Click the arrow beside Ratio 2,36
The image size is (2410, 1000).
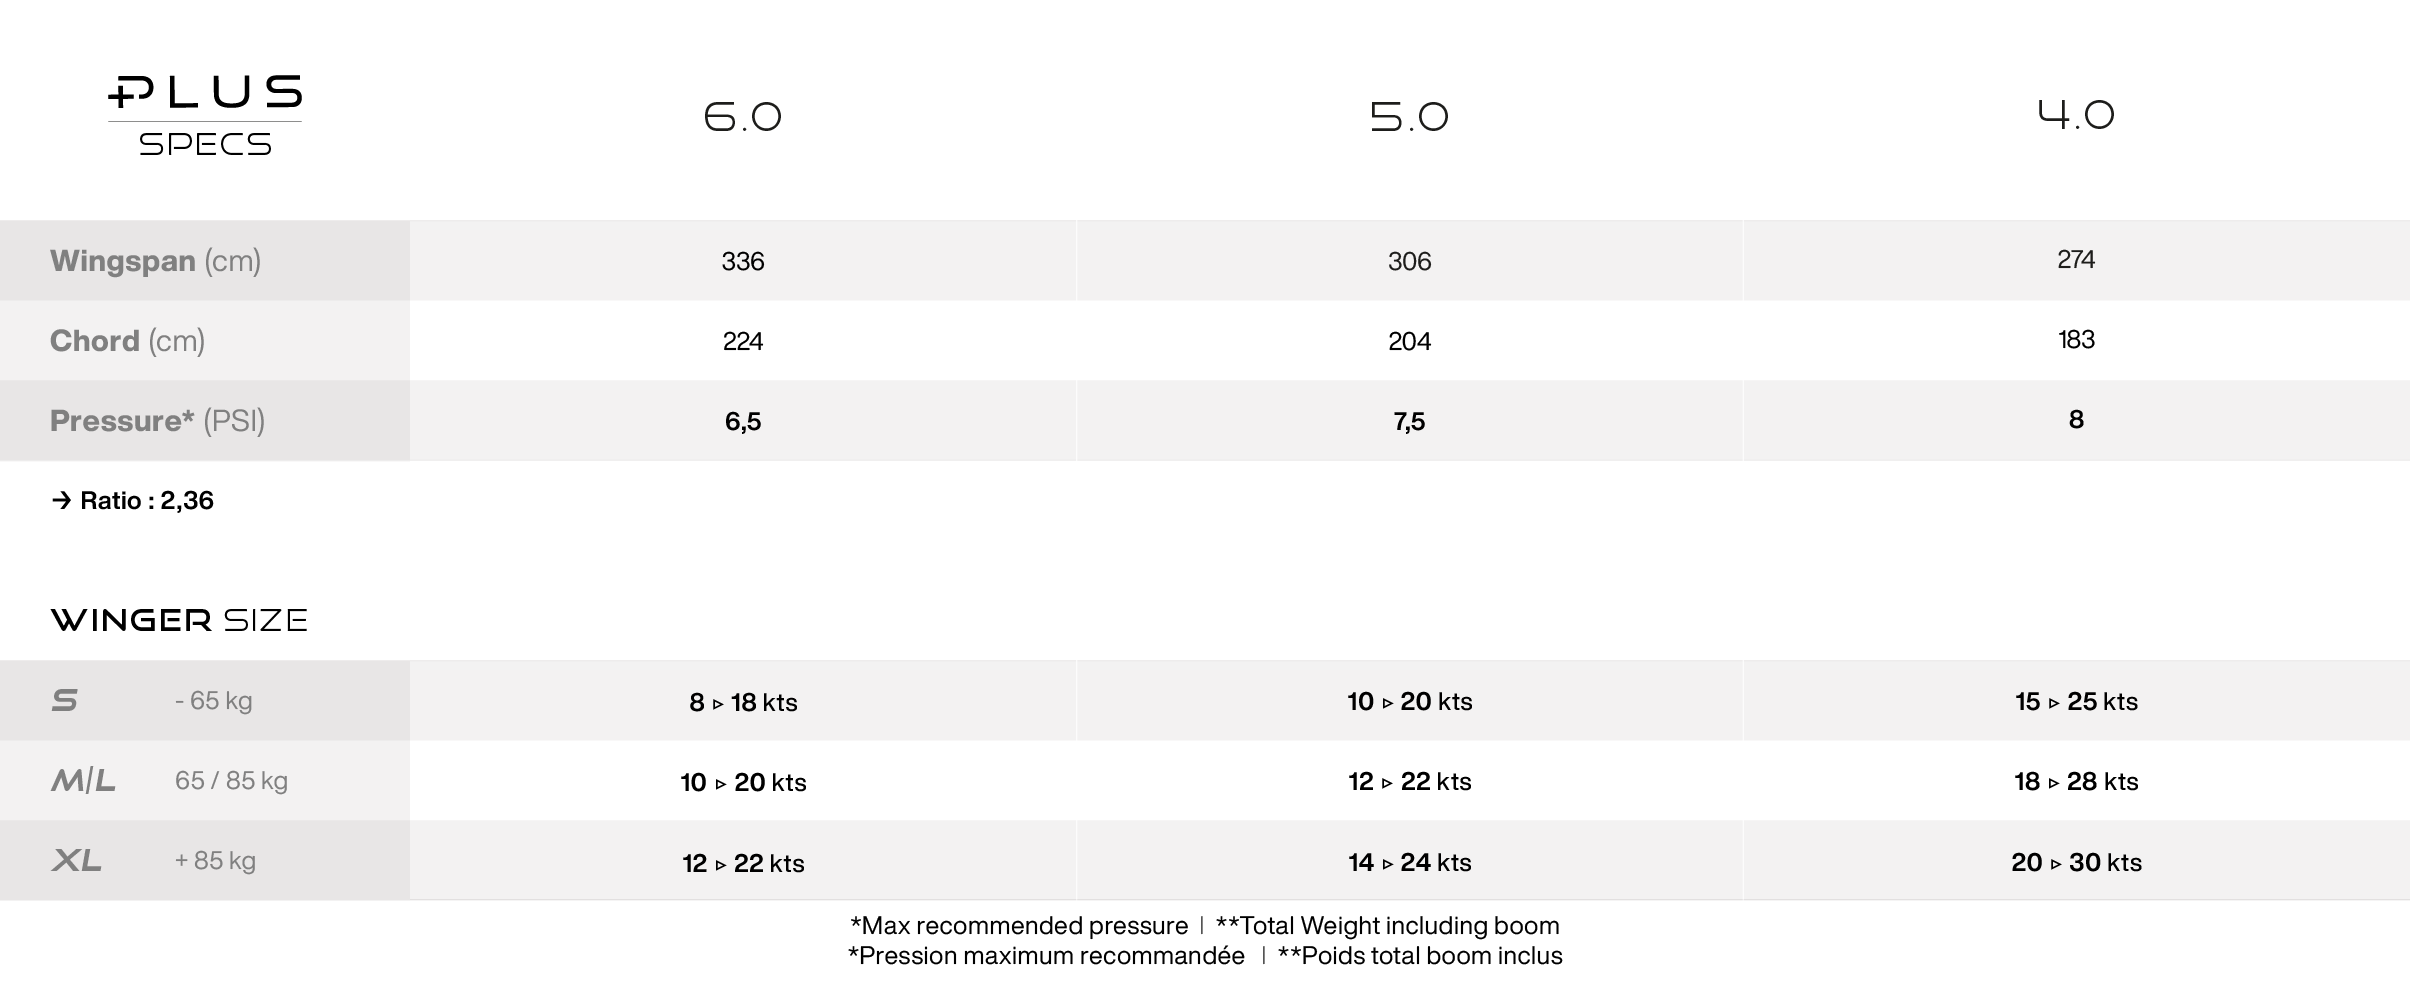(x=62, y=500)
